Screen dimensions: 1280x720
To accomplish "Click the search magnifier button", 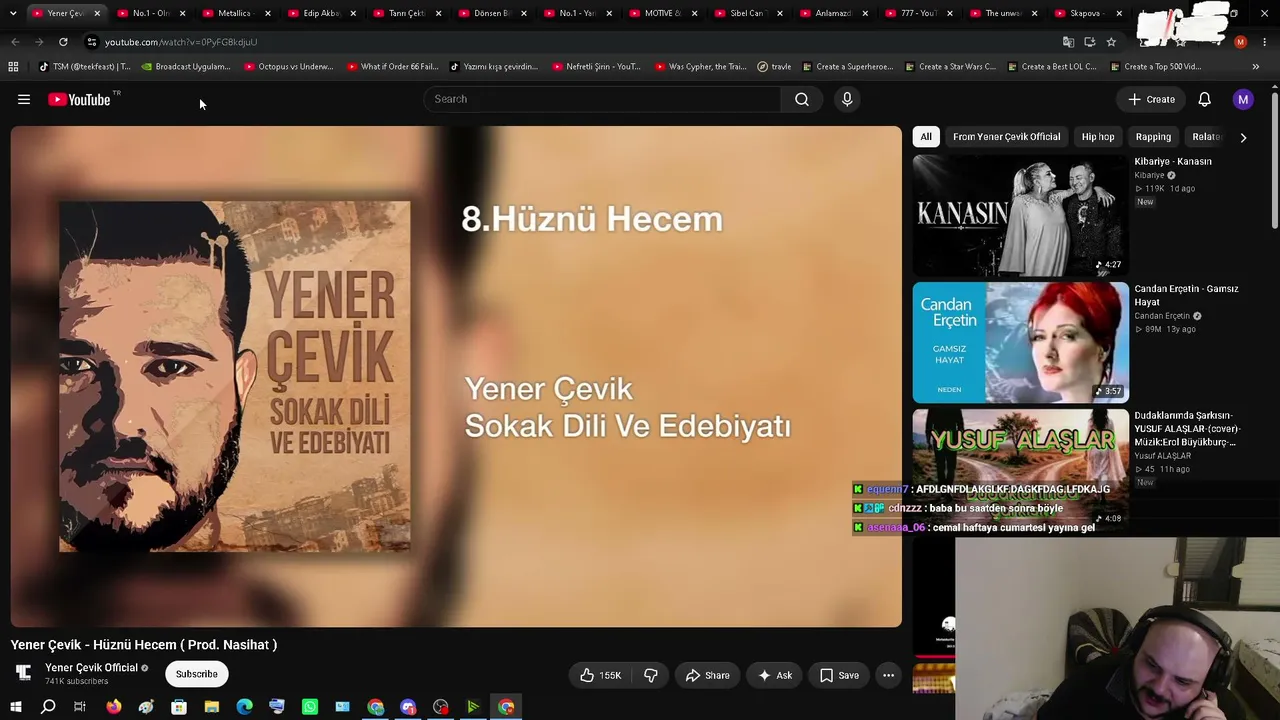I will coord(802,99).
